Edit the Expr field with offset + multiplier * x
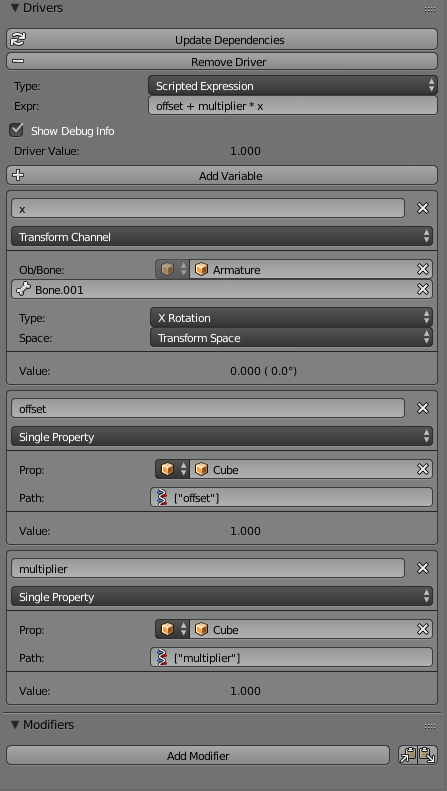 [293, 106]
